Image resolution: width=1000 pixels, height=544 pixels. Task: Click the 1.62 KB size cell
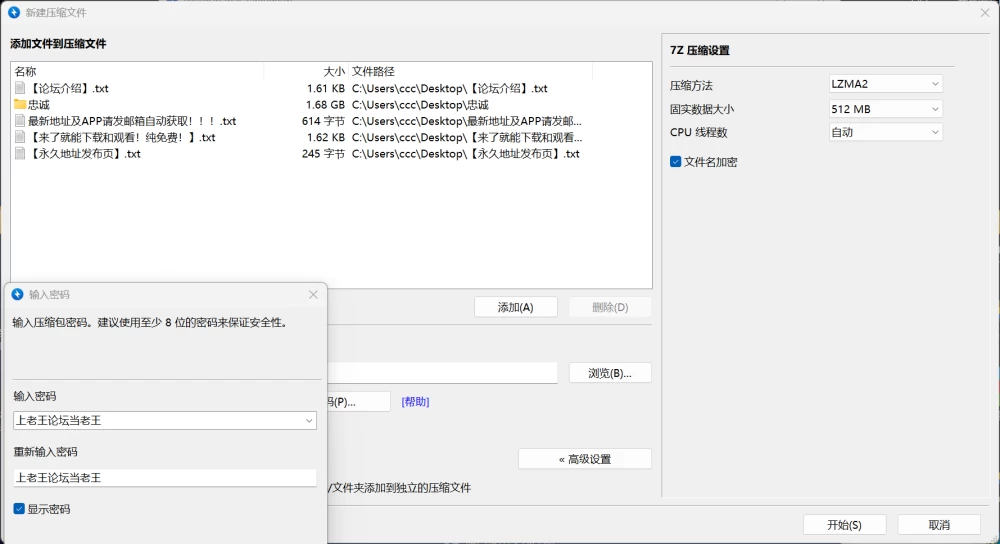[x=325, y=138]
